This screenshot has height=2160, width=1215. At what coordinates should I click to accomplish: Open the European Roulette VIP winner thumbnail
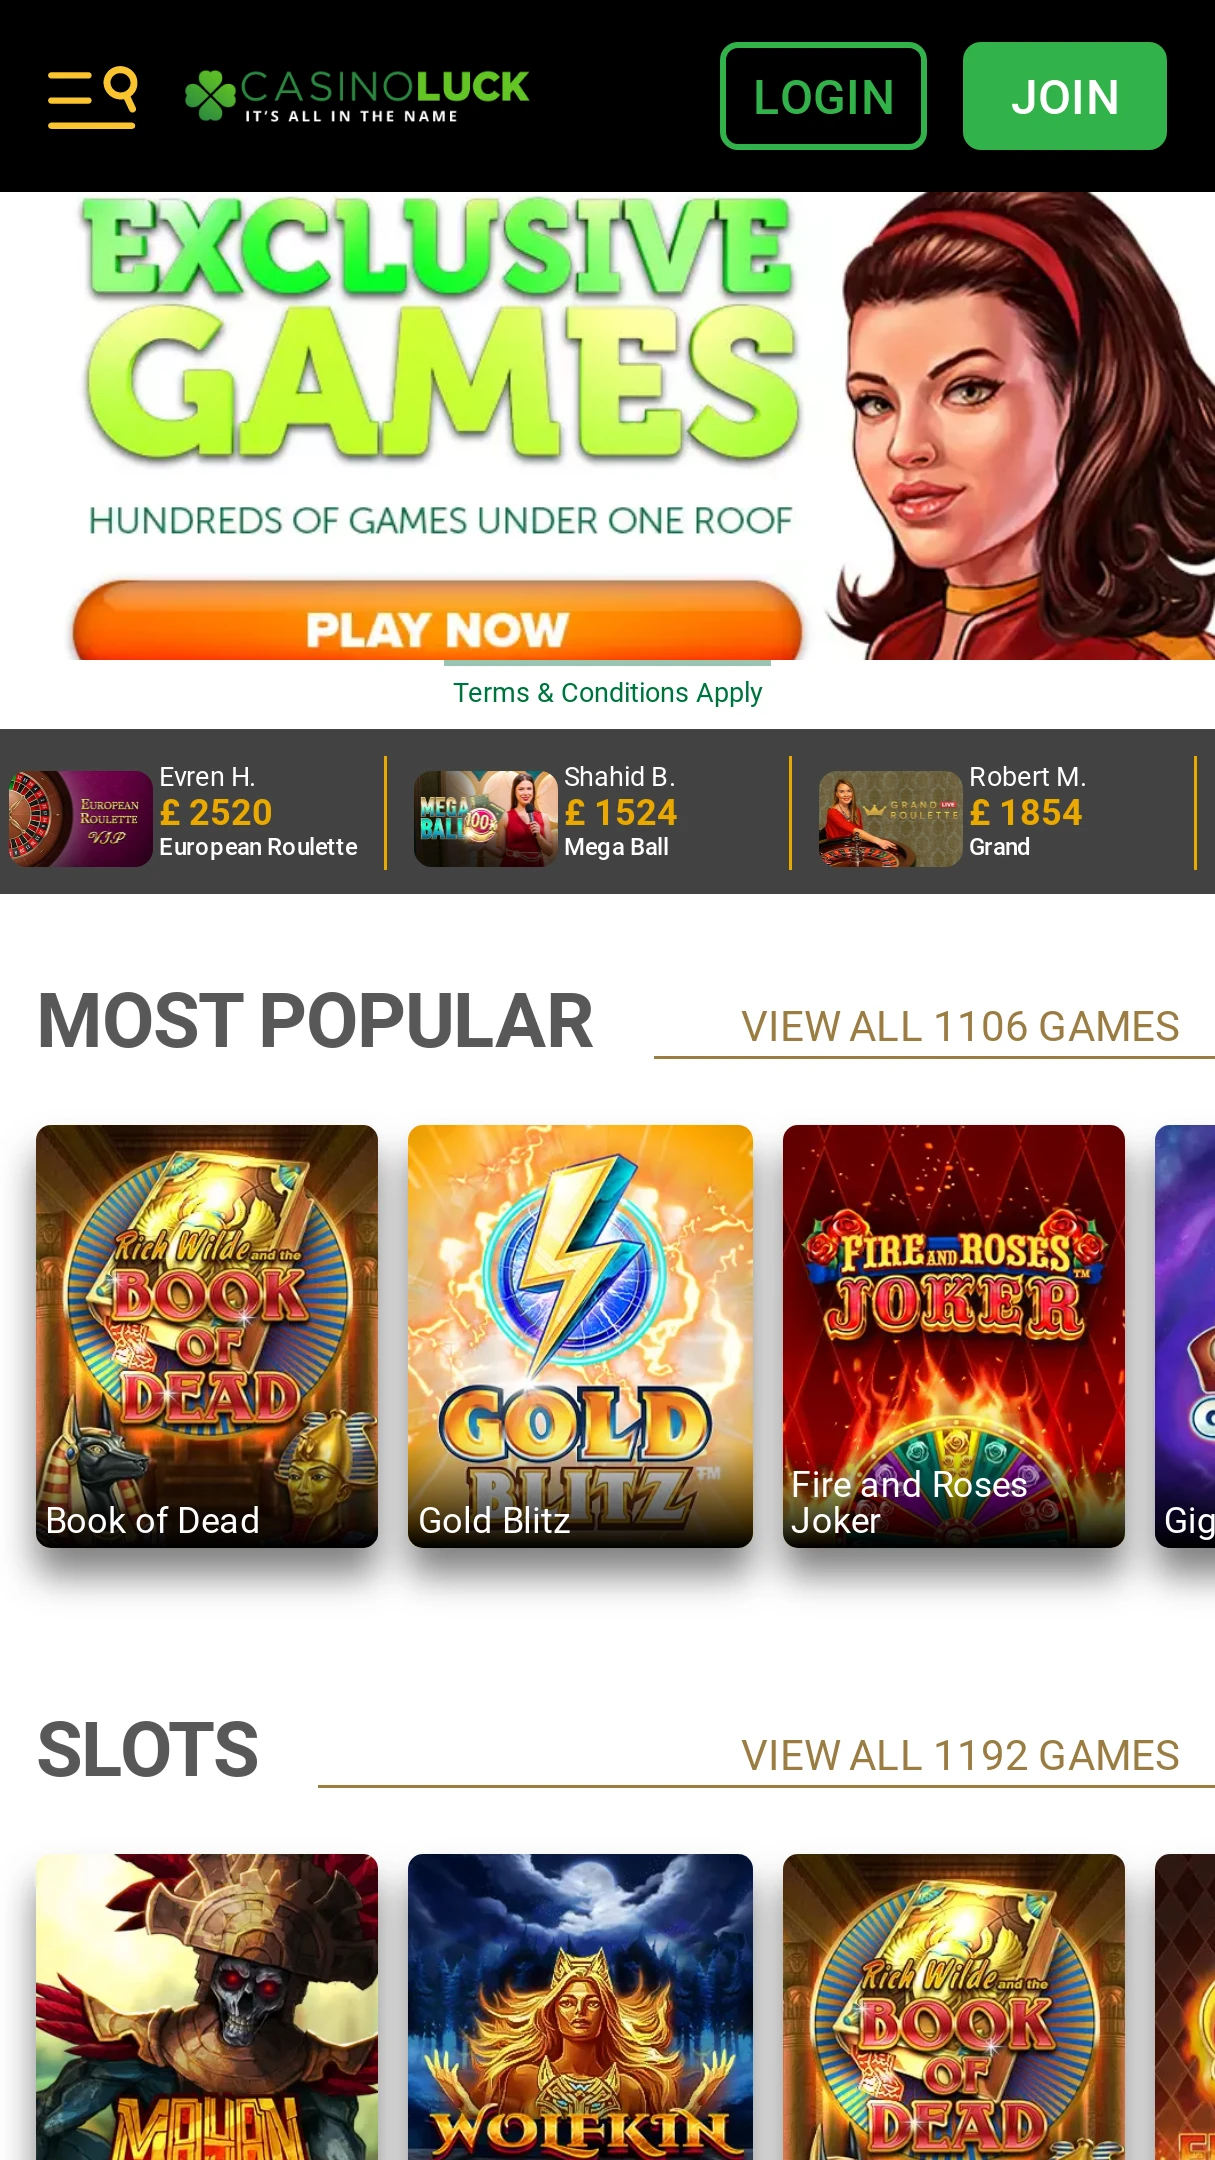[80, 818]
